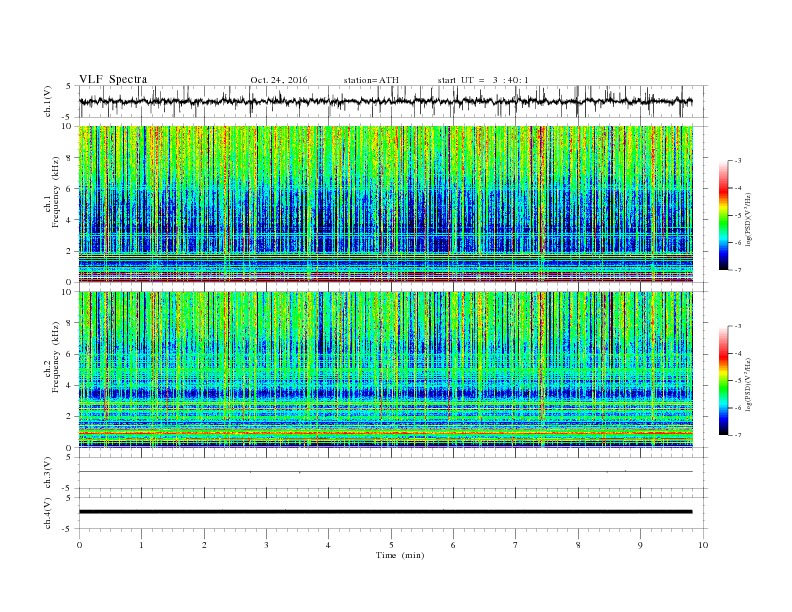Click the ch.2 color bar "log(PSD)(V²/Hz)" label
The width and height of the screenshot is (792, 612).
point(748,385)
